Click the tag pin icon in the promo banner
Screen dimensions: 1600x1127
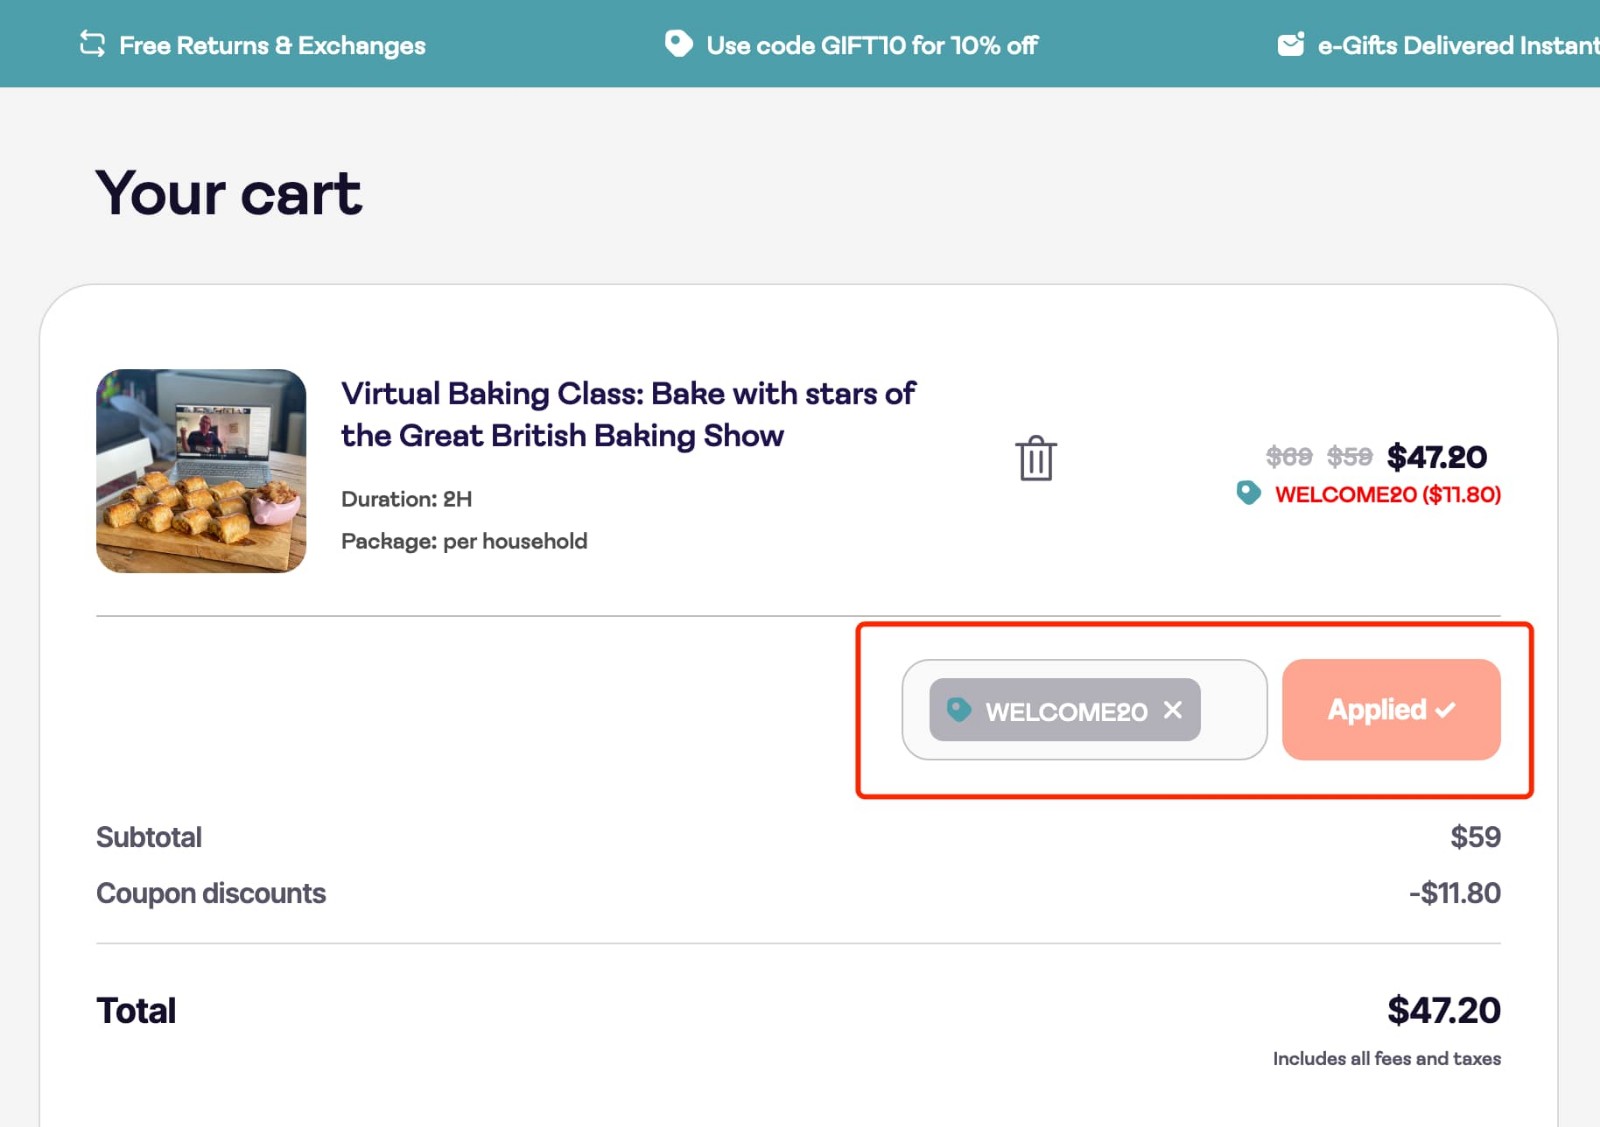click(x=679, y=44)
